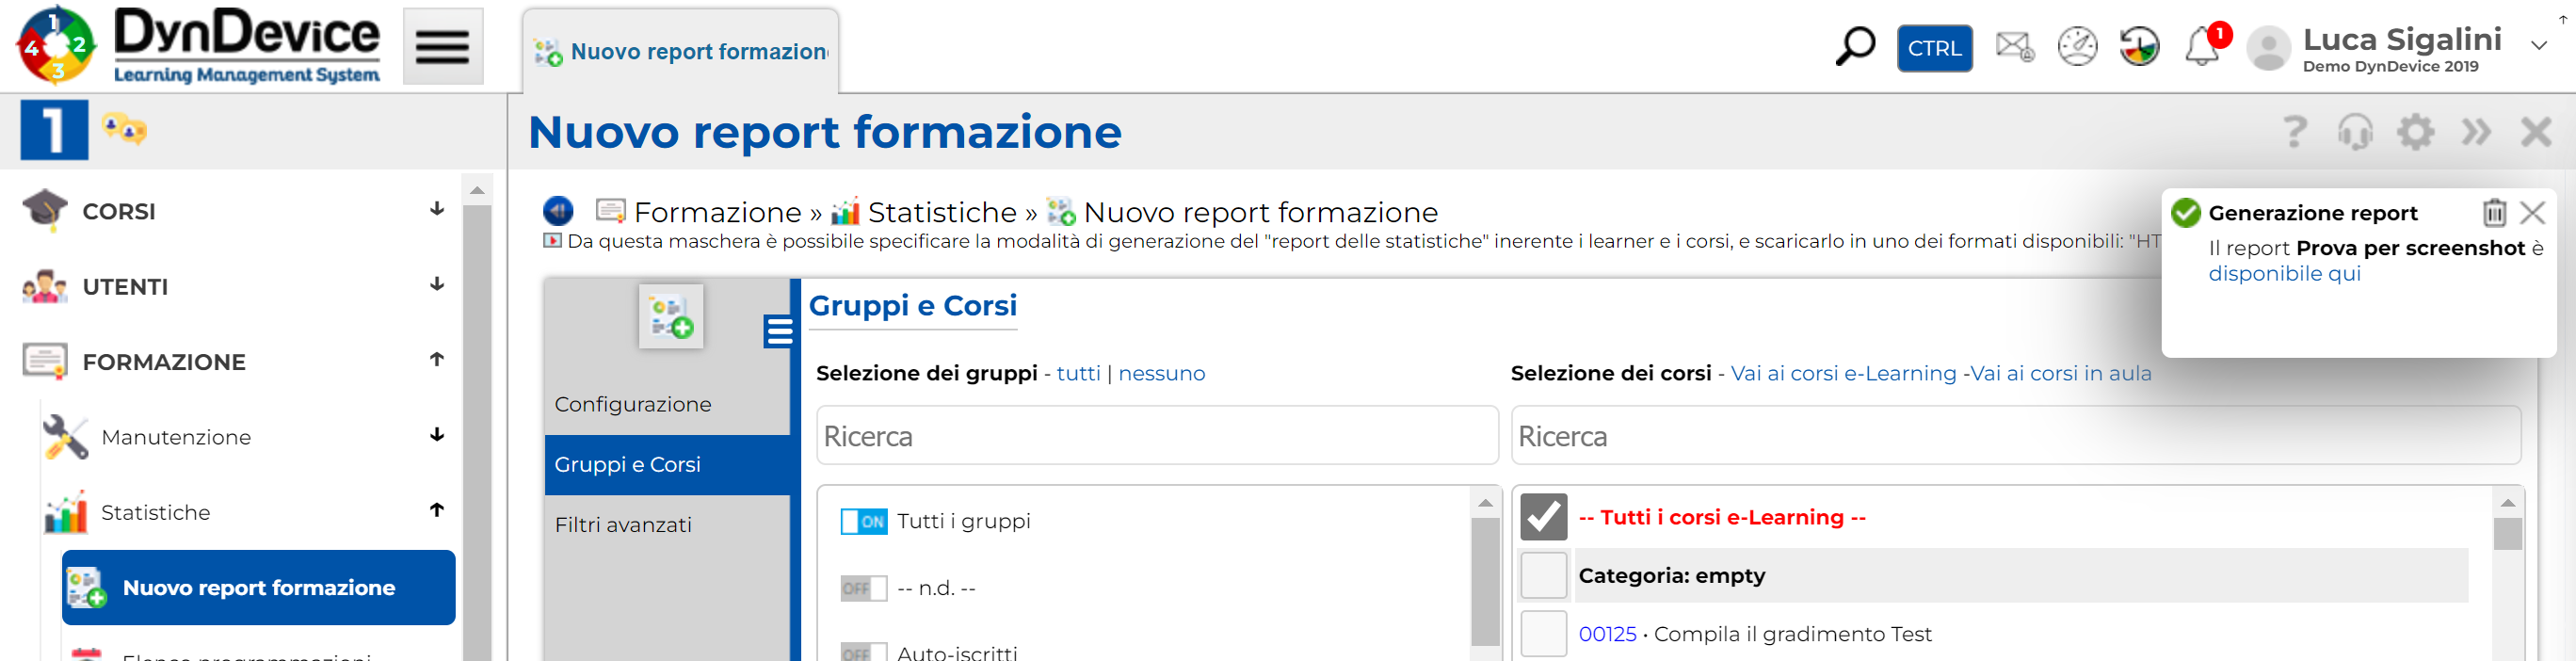Turn off the Tutti i gruppi switch
Viewport: 2576px width, 661px height.
coord(863,521)
